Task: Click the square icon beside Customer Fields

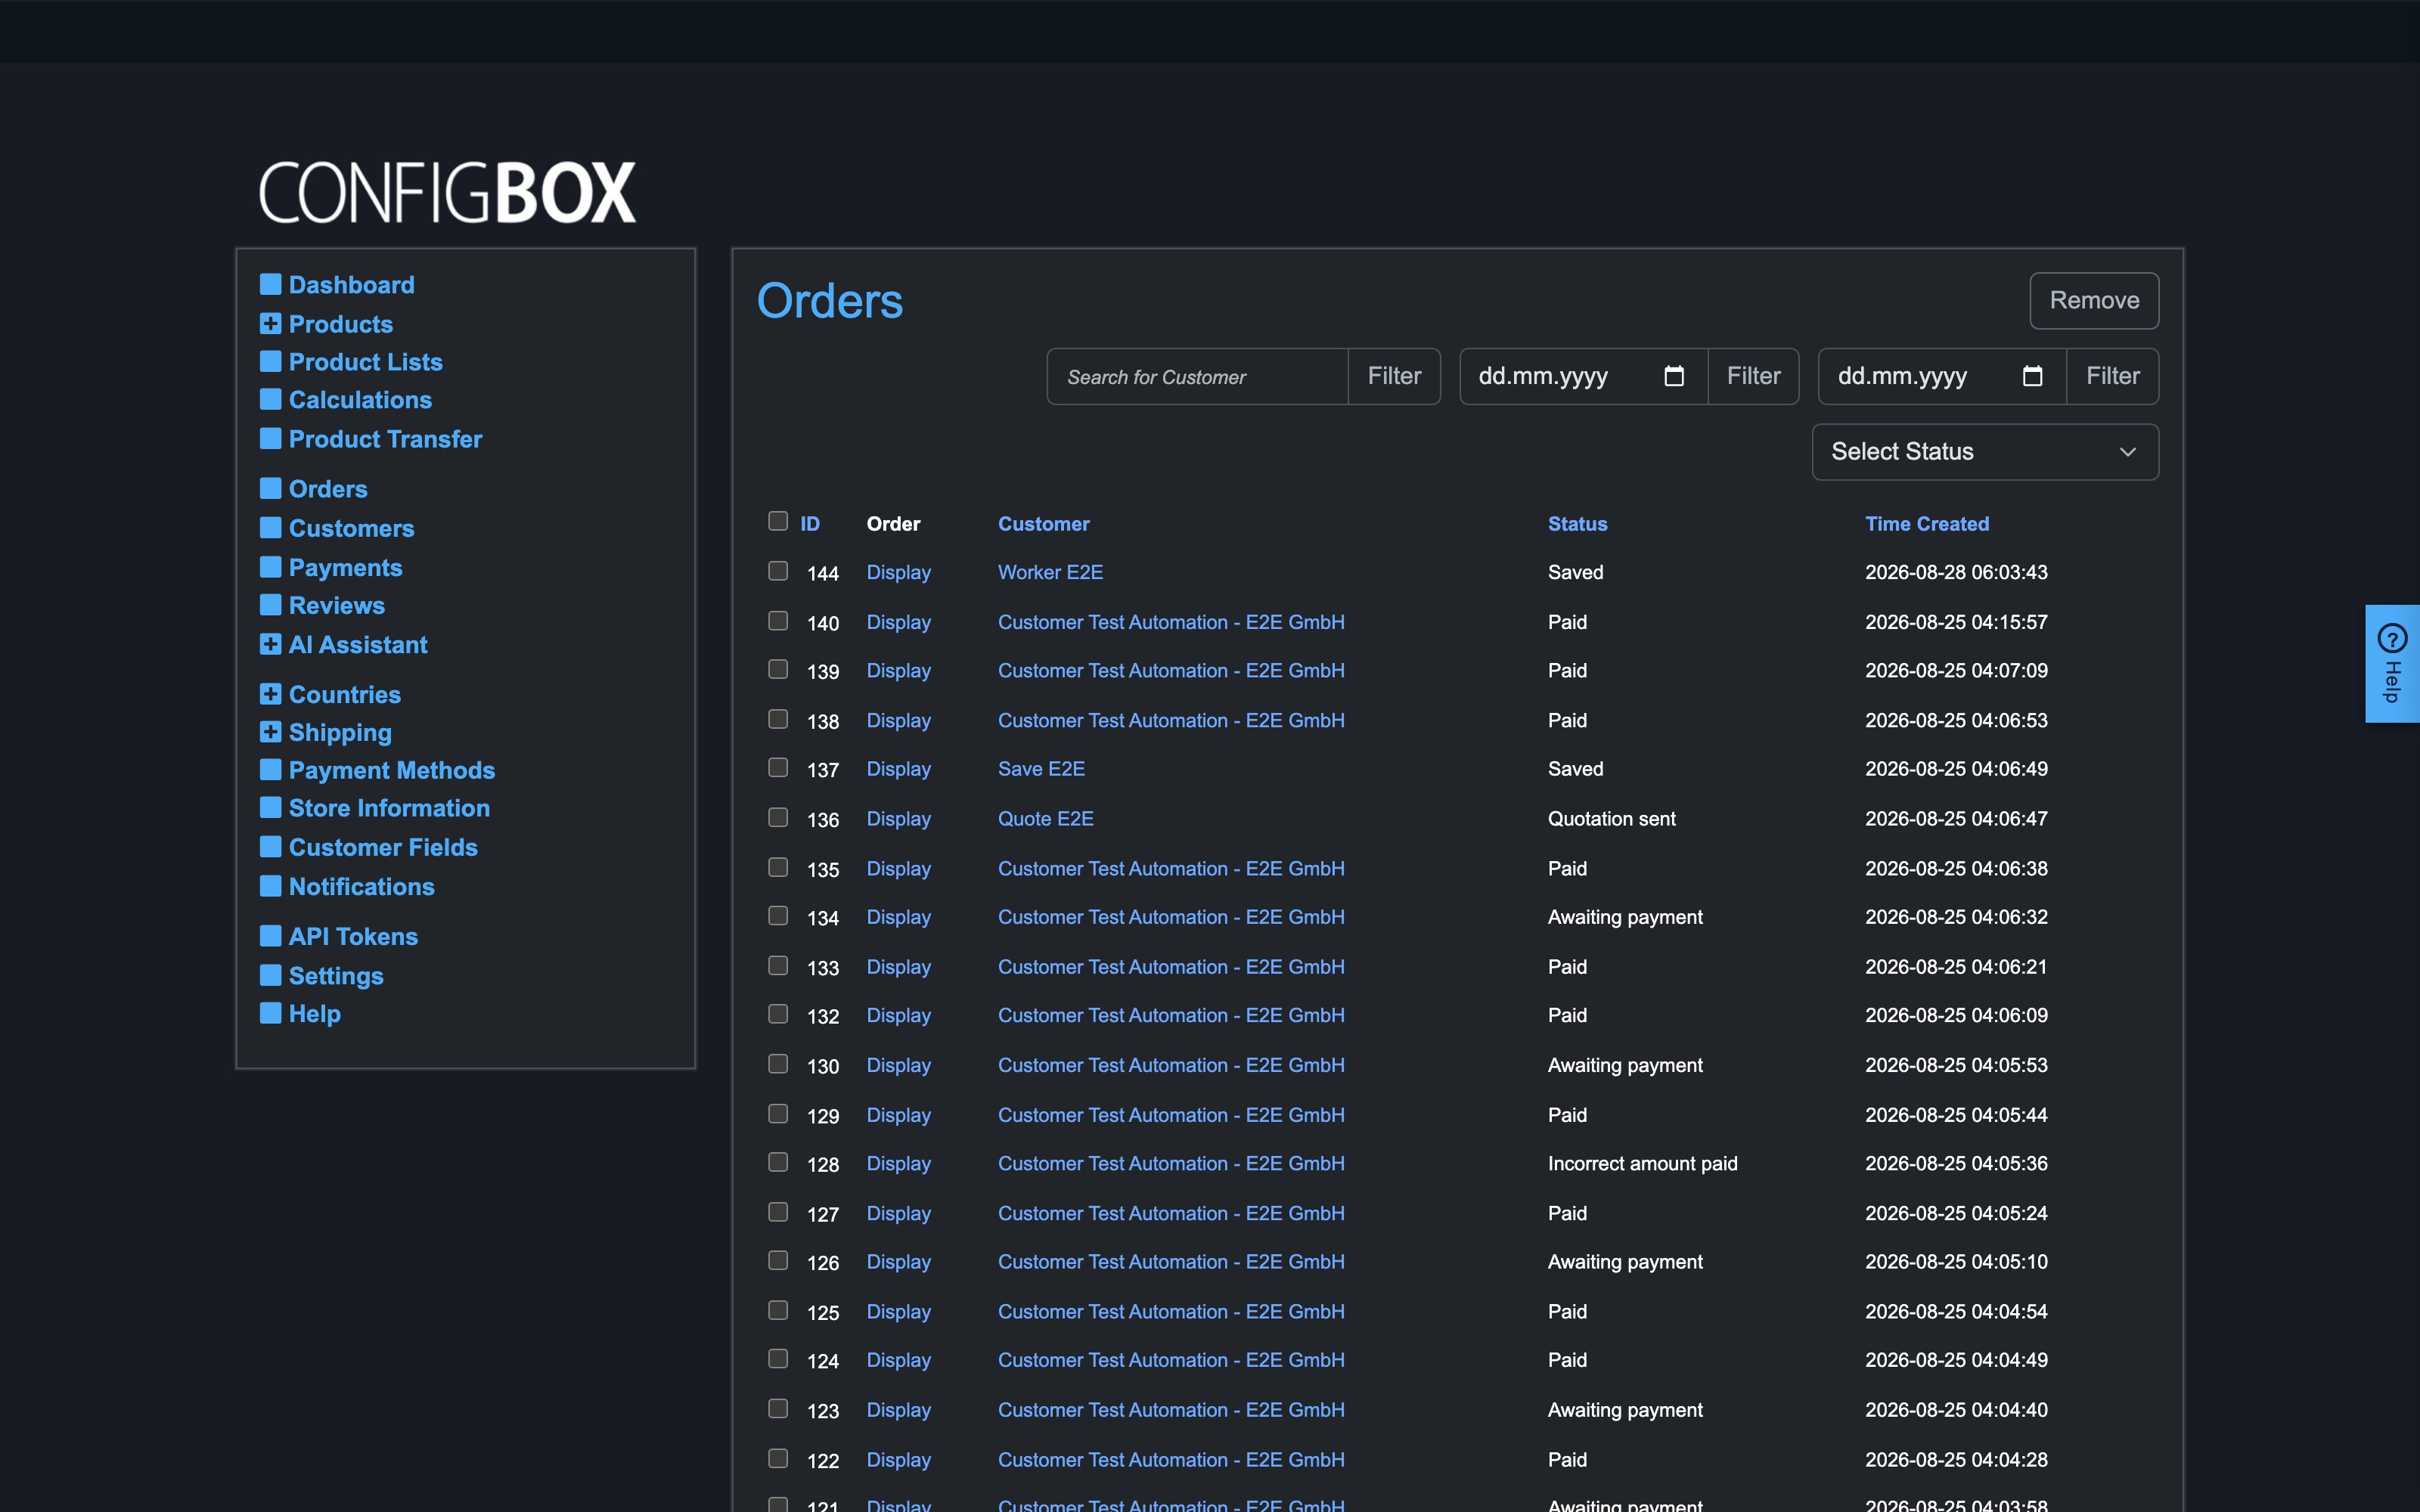Action: [270, 846]
